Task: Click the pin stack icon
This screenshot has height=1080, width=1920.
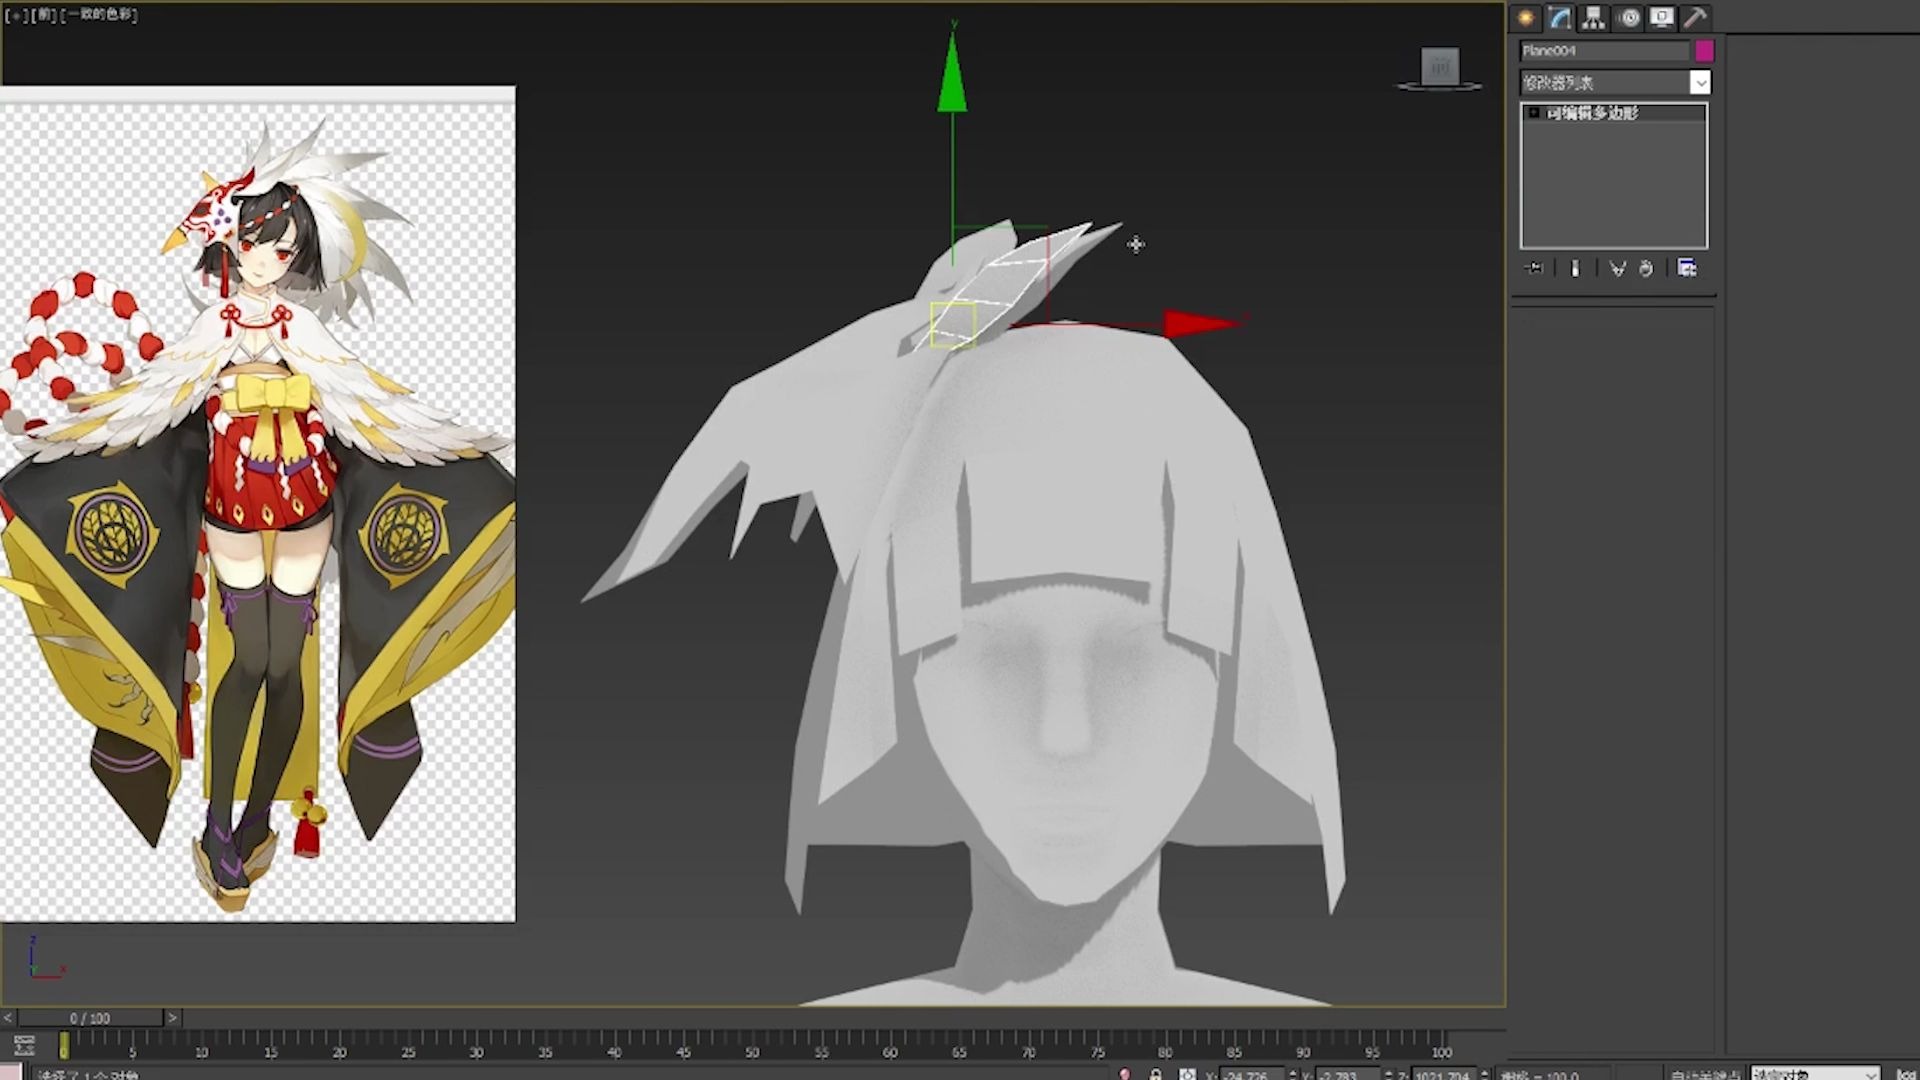Action: (1534, 268)
